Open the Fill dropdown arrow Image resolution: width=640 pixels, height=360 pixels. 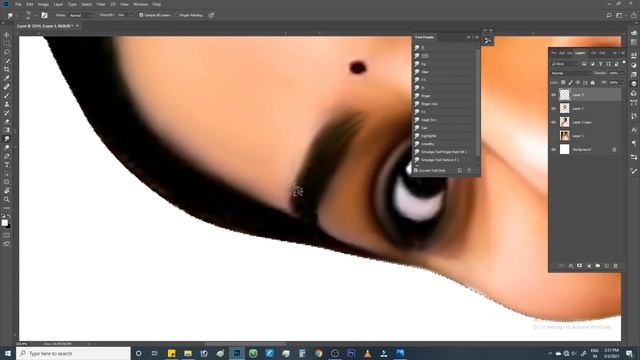point(622,82)
